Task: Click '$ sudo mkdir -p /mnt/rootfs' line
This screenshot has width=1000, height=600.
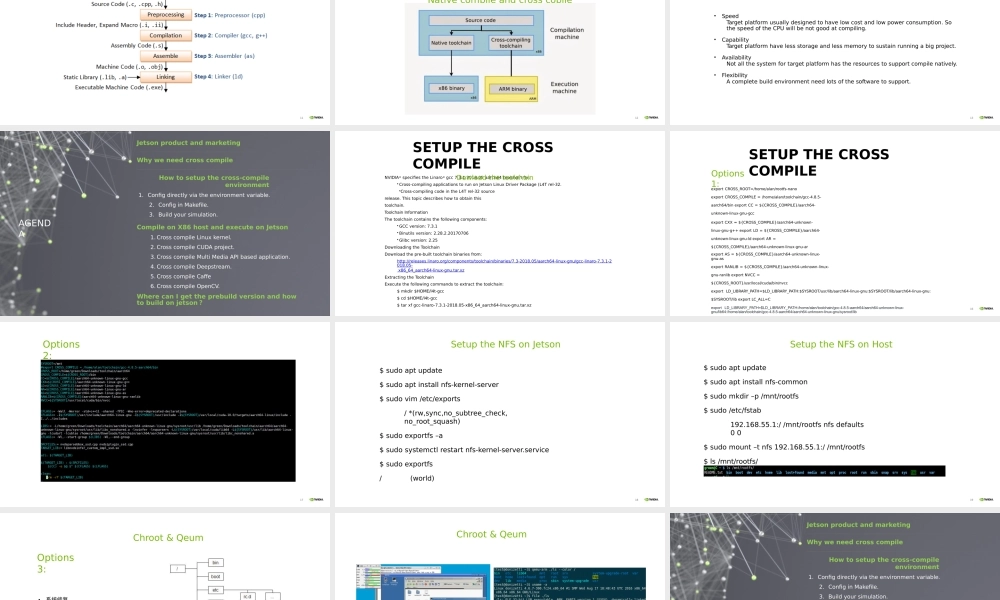Action: pyautogui.click(x=751, y=396)
